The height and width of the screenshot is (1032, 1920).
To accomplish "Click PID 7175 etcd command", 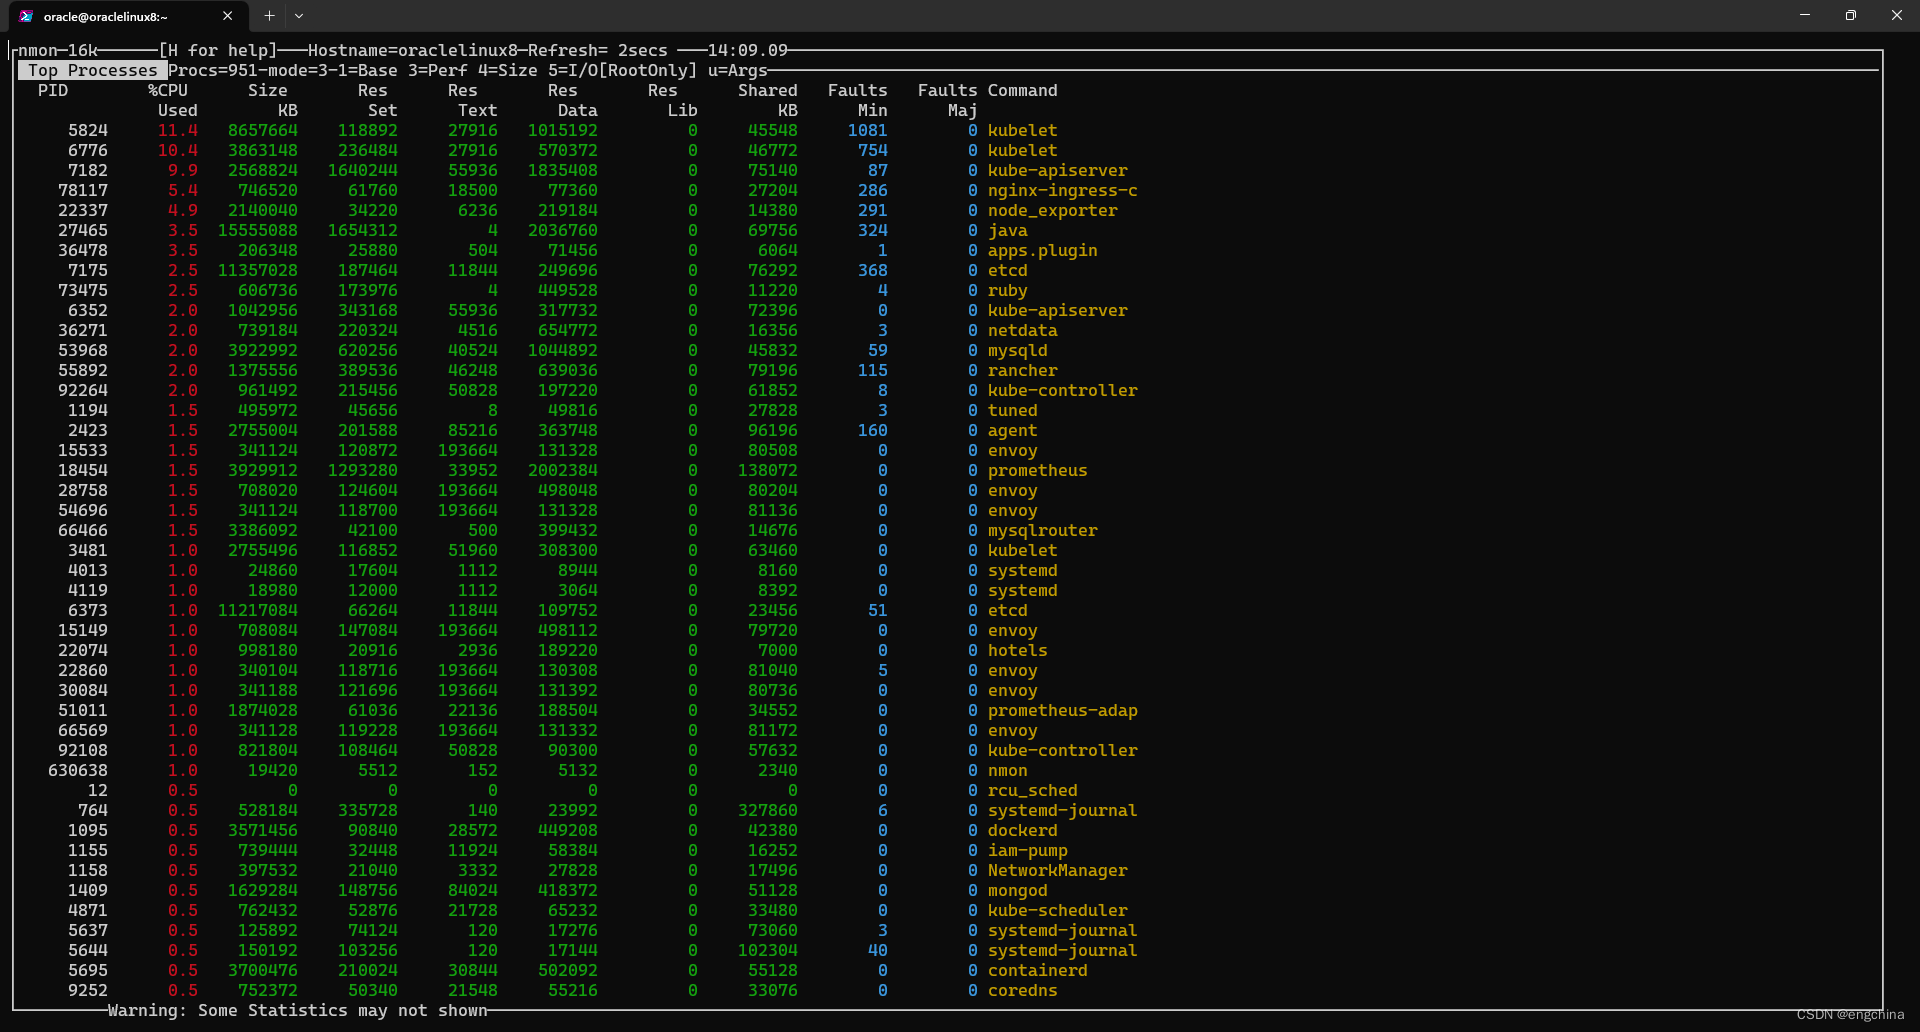I will [1007, 270].
